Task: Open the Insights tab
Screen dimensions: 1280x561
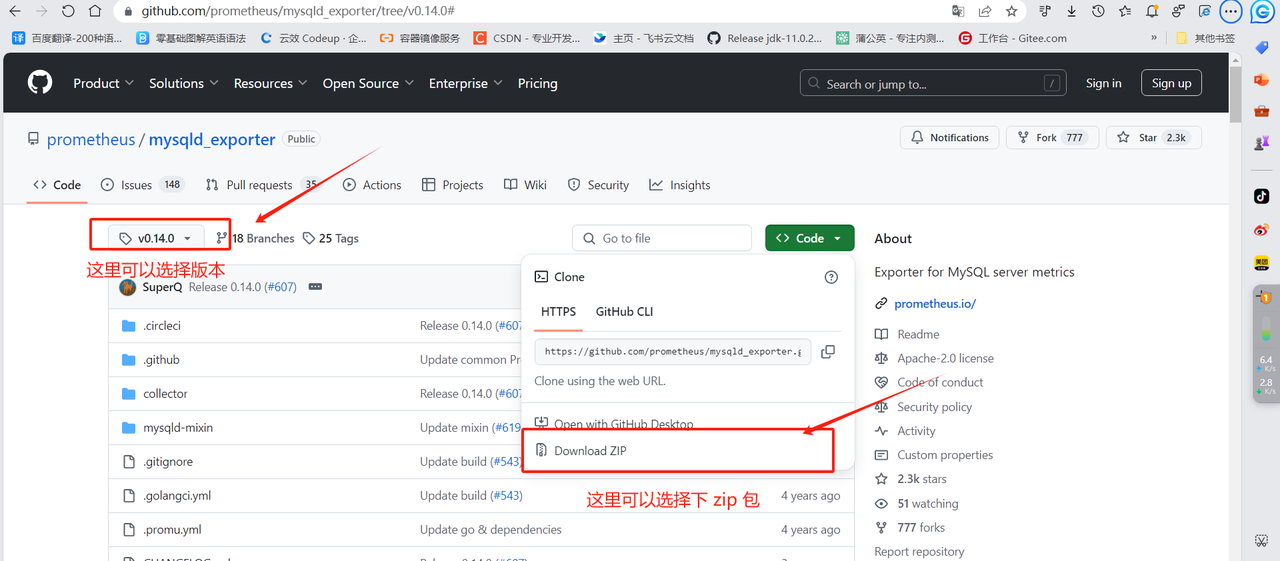Action: point(680,185)
